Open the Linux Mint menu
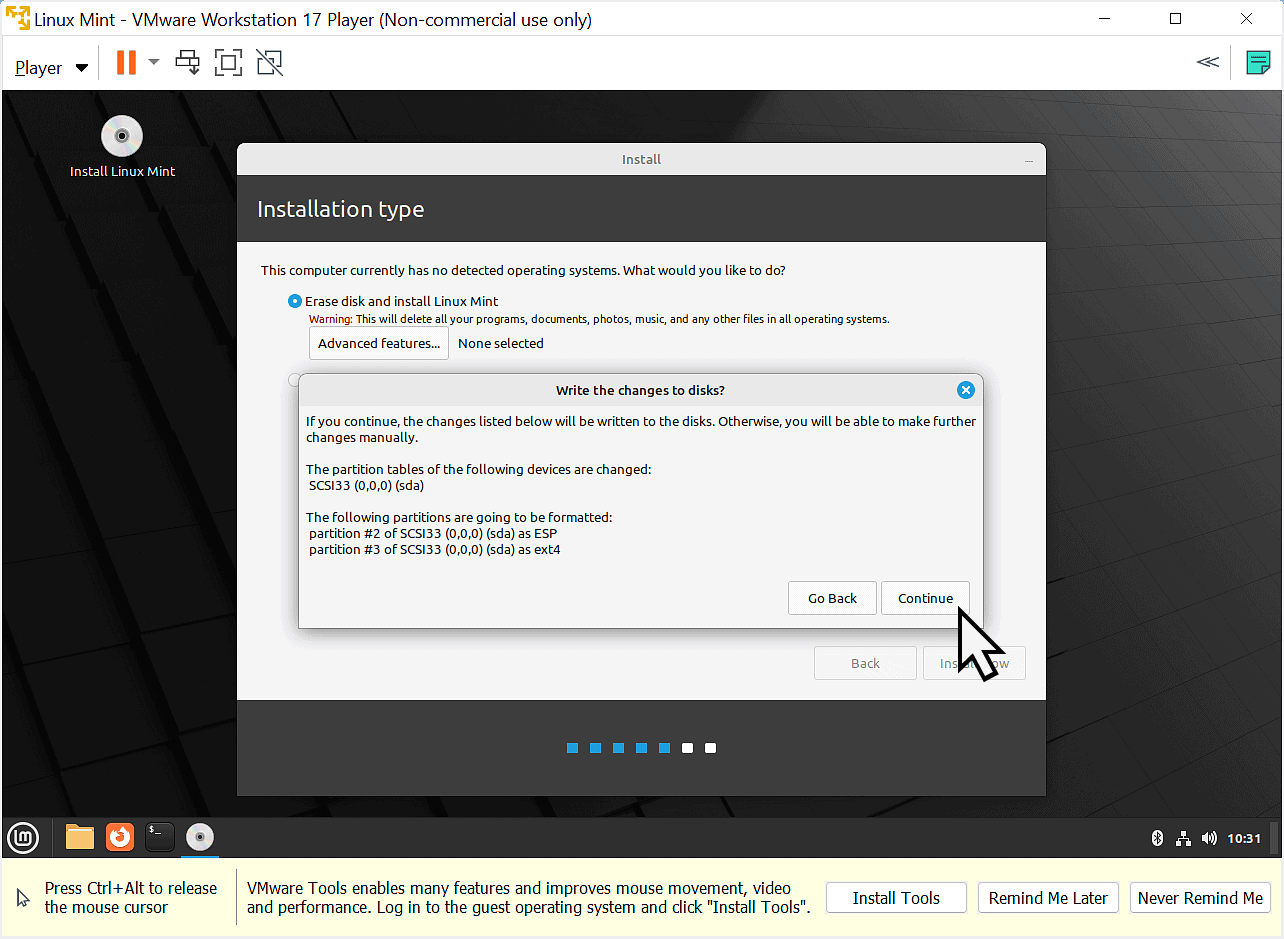Viewport: 1284px width, 939px height. (x=22, y=837)
